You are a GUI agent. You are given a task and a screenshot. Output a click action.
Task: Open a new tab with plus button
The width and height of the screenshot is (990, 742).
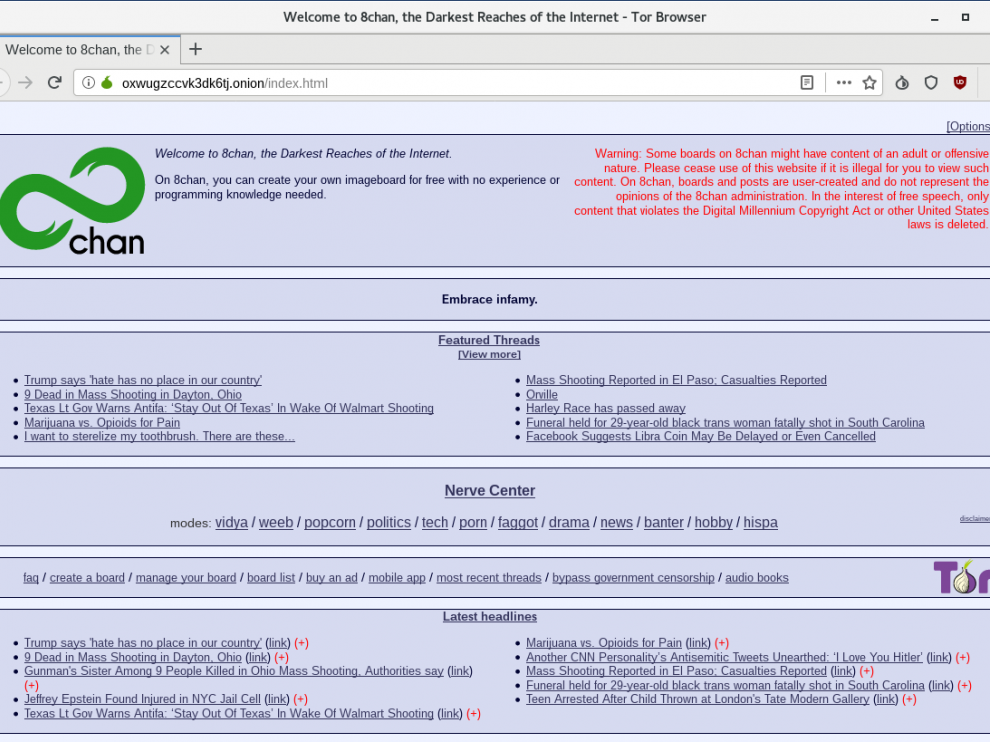[x=195, y=49]
